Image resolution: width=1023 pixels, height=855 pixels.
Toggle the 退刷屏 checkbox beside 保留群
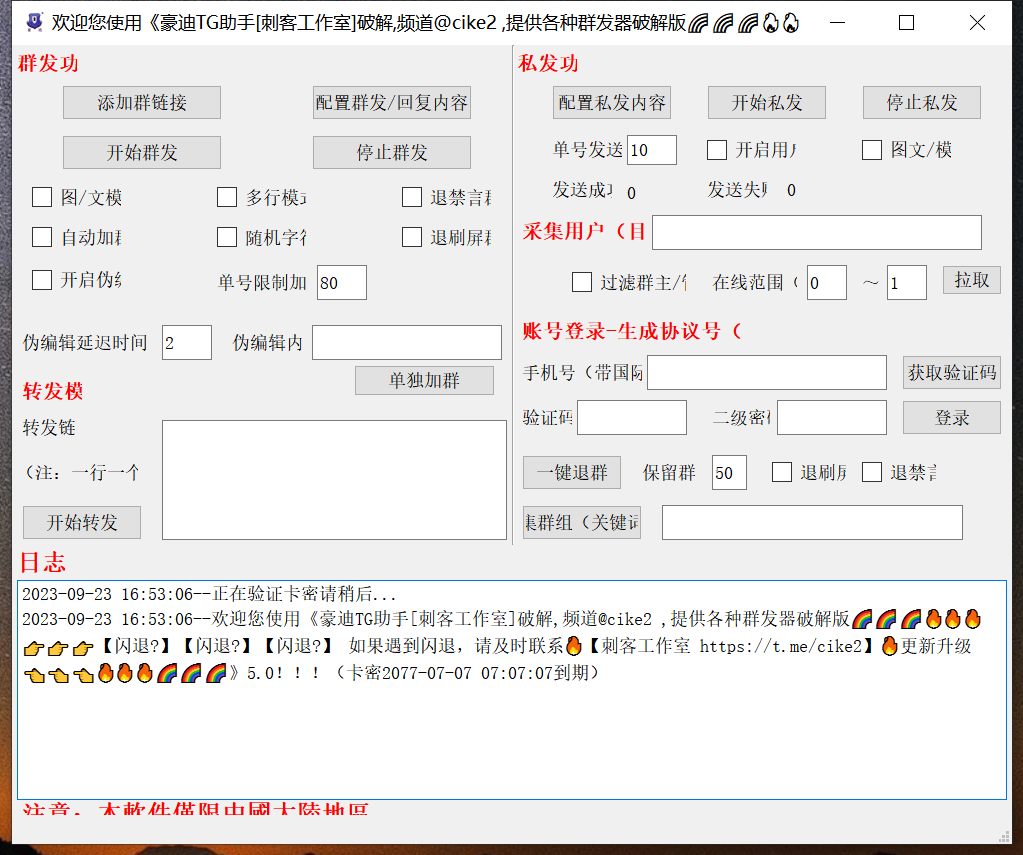coord(782,472)
